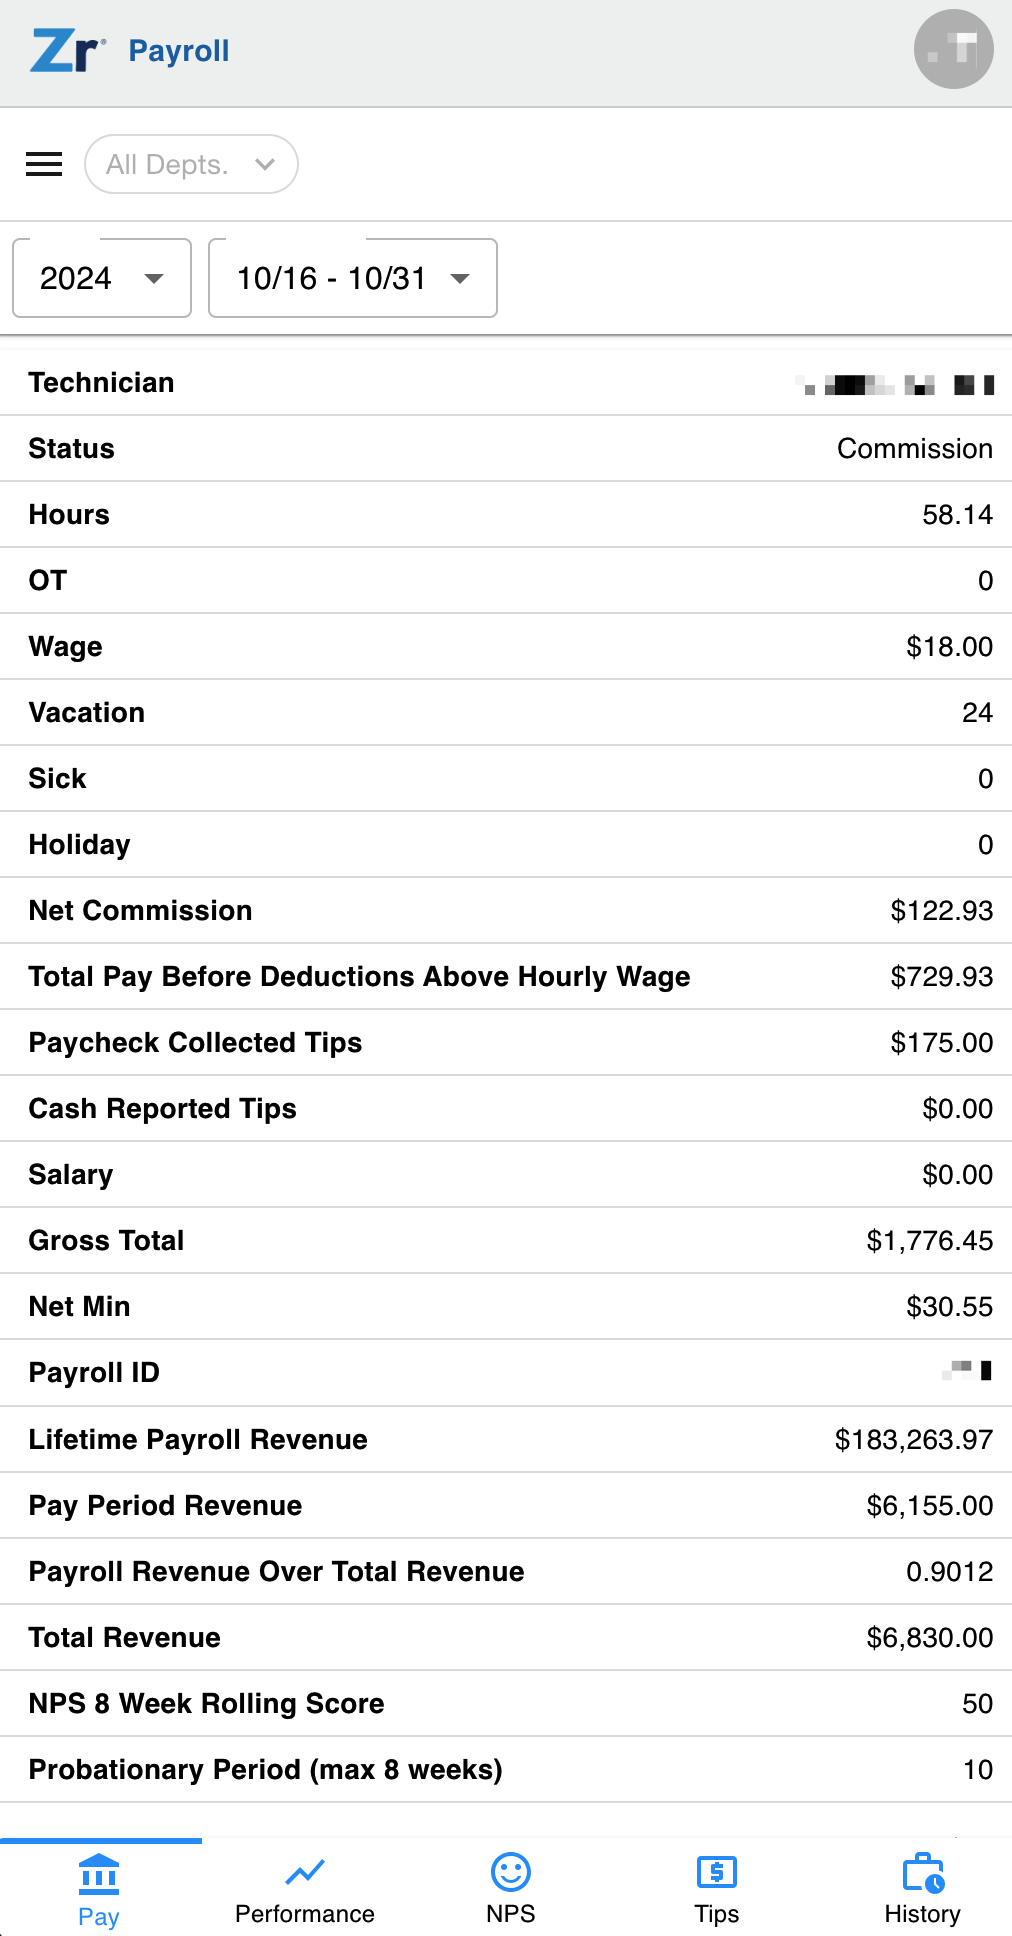Select the Net Commission row
This screenshot has height=1936, width=1012.
click(506, 911)
